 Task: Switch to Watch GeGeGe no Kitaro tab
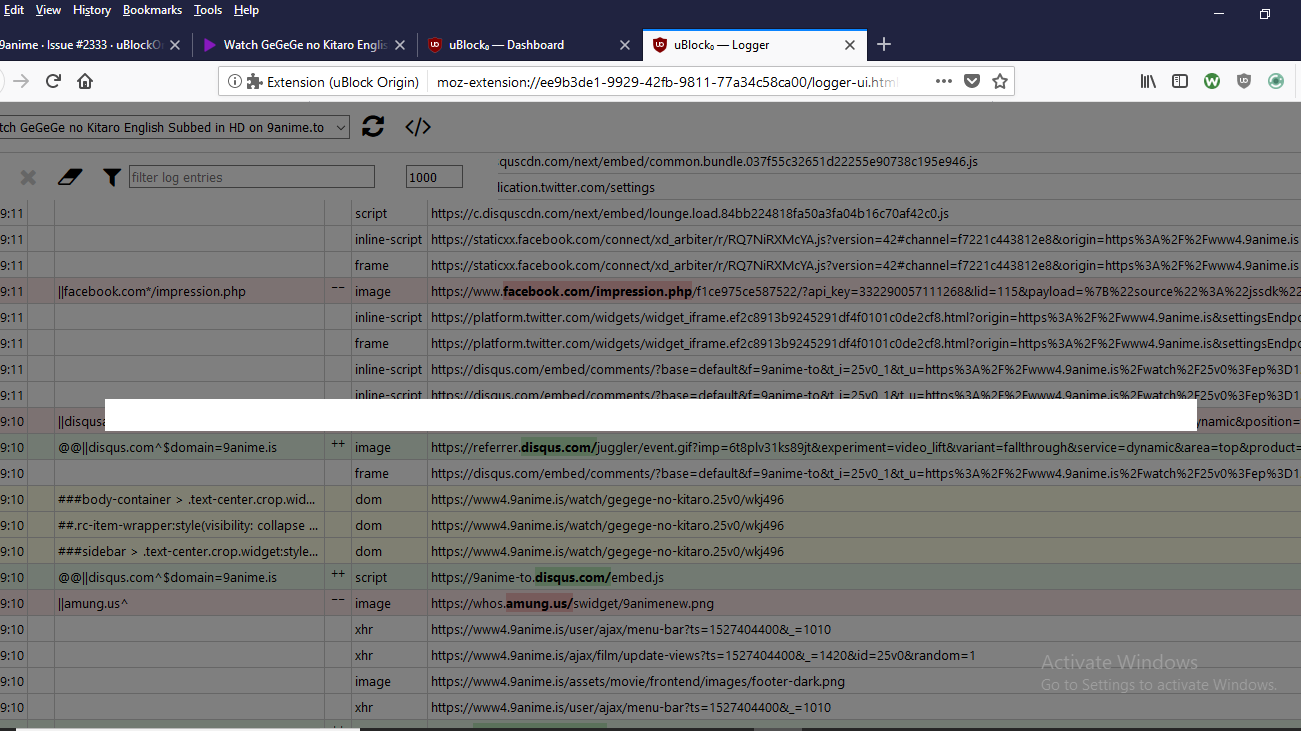click(x=304, y=45)
